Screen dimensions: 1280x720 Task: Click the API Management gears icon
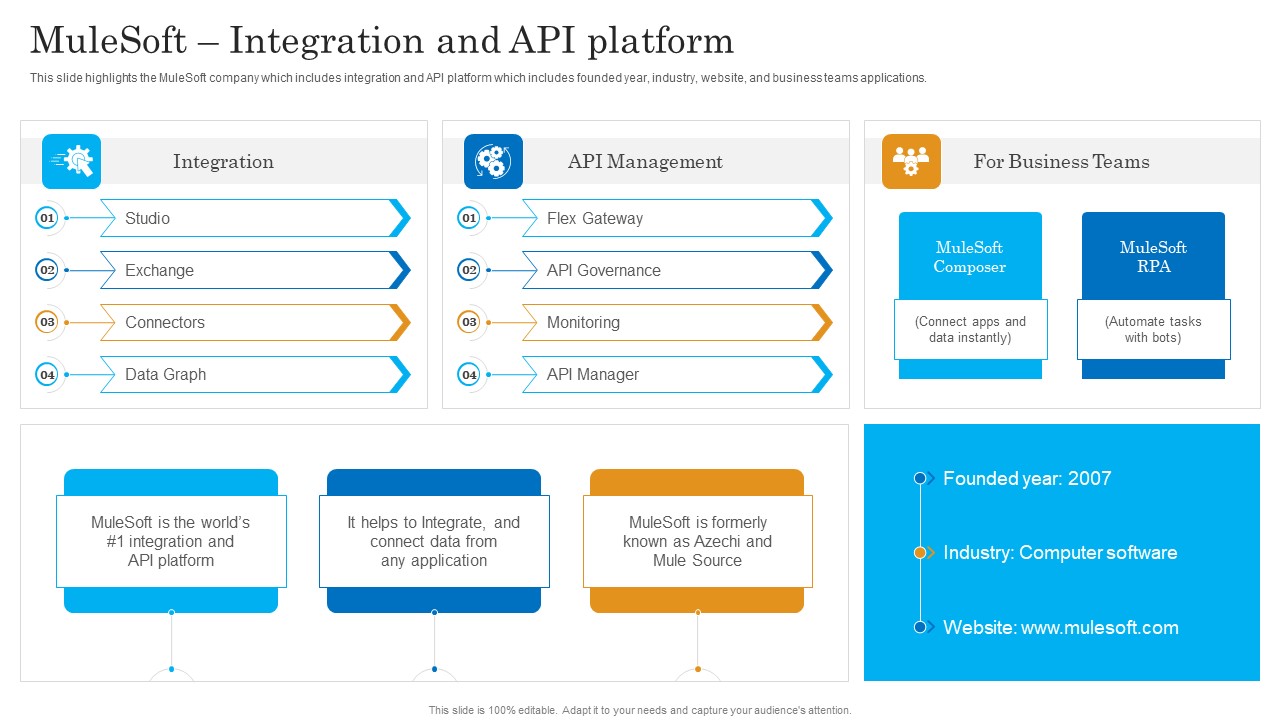coord(493,161)
